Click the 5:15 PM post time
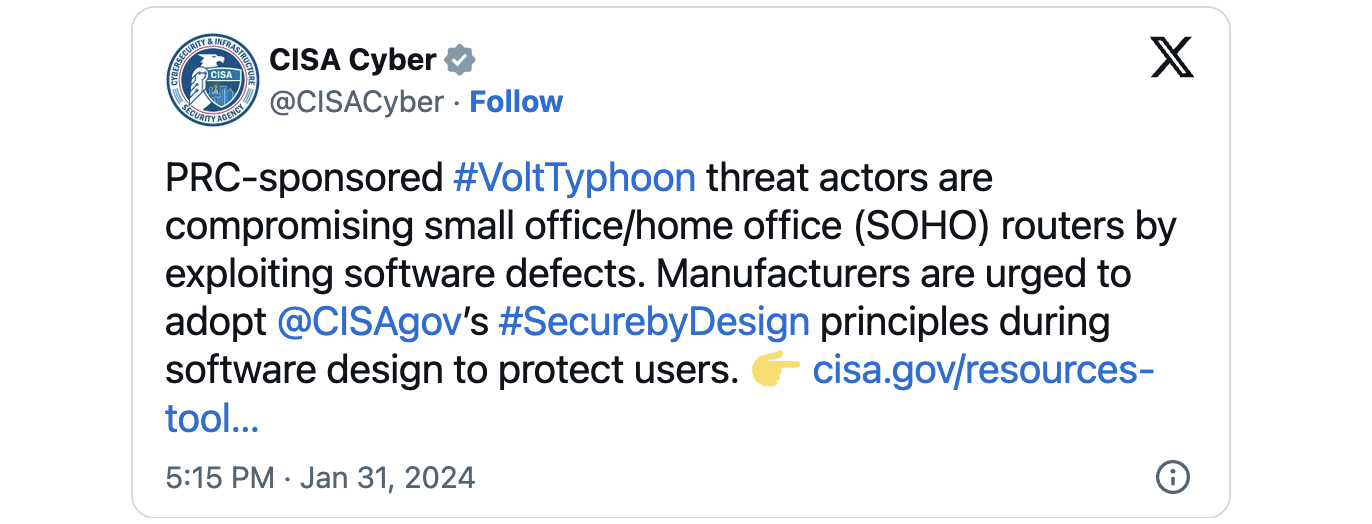This screenshot has width=1372, height=524. coord(220,477)
